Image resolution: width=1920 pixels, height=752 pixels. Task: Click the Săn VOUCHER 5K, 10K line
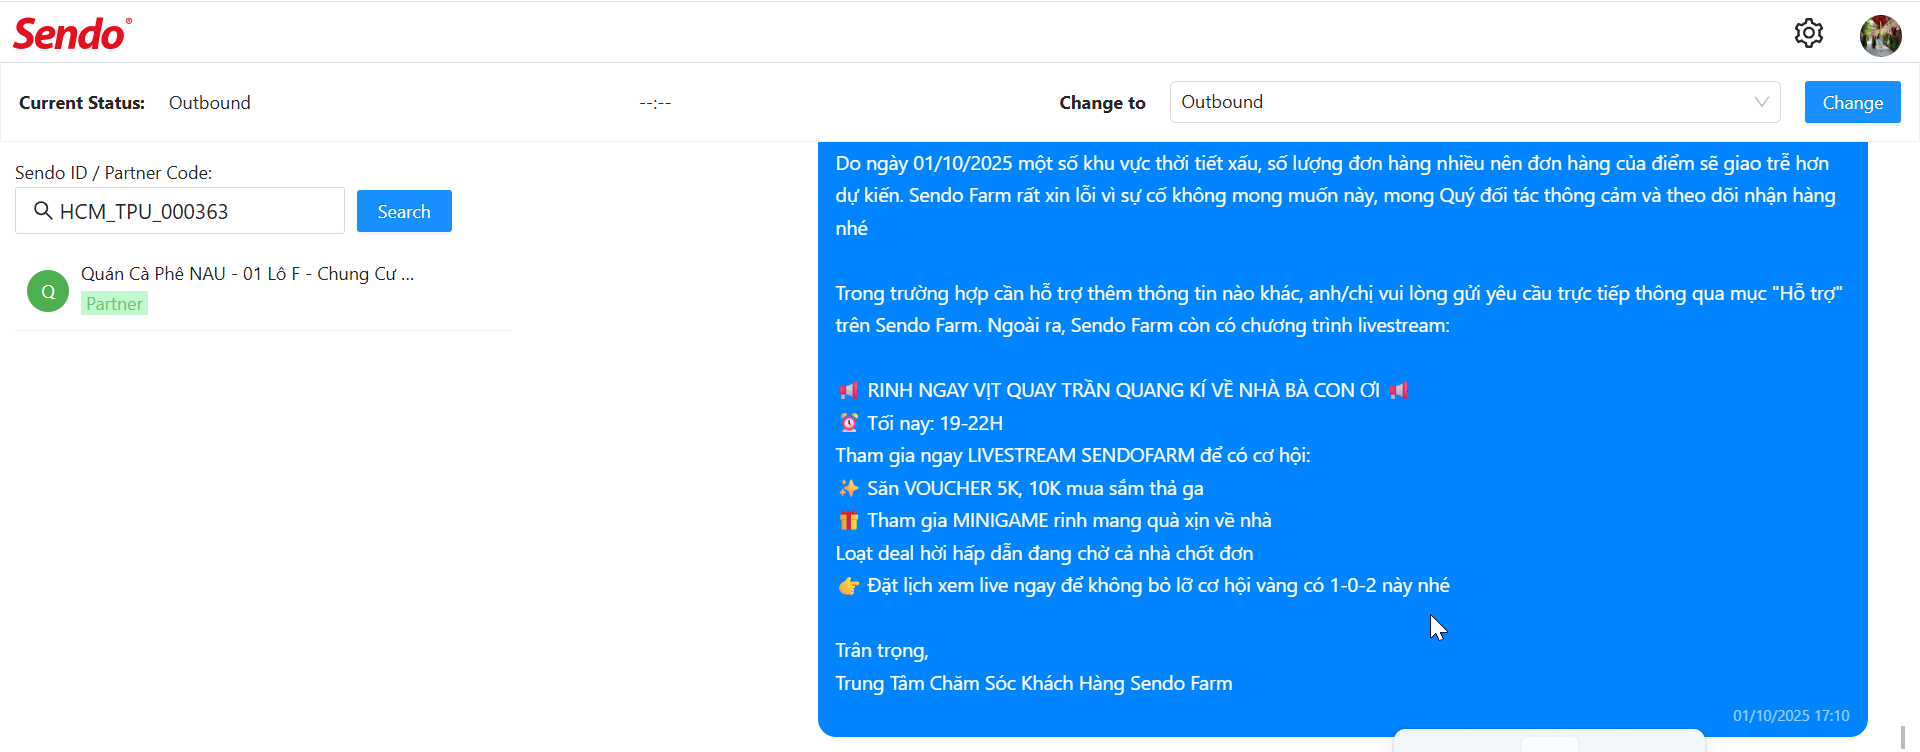click(1020, 488)
